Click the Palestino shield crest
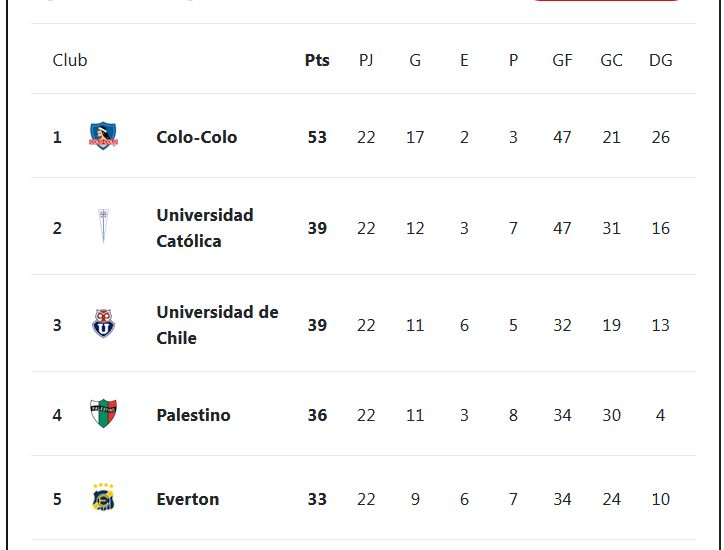 pos(103,413)
